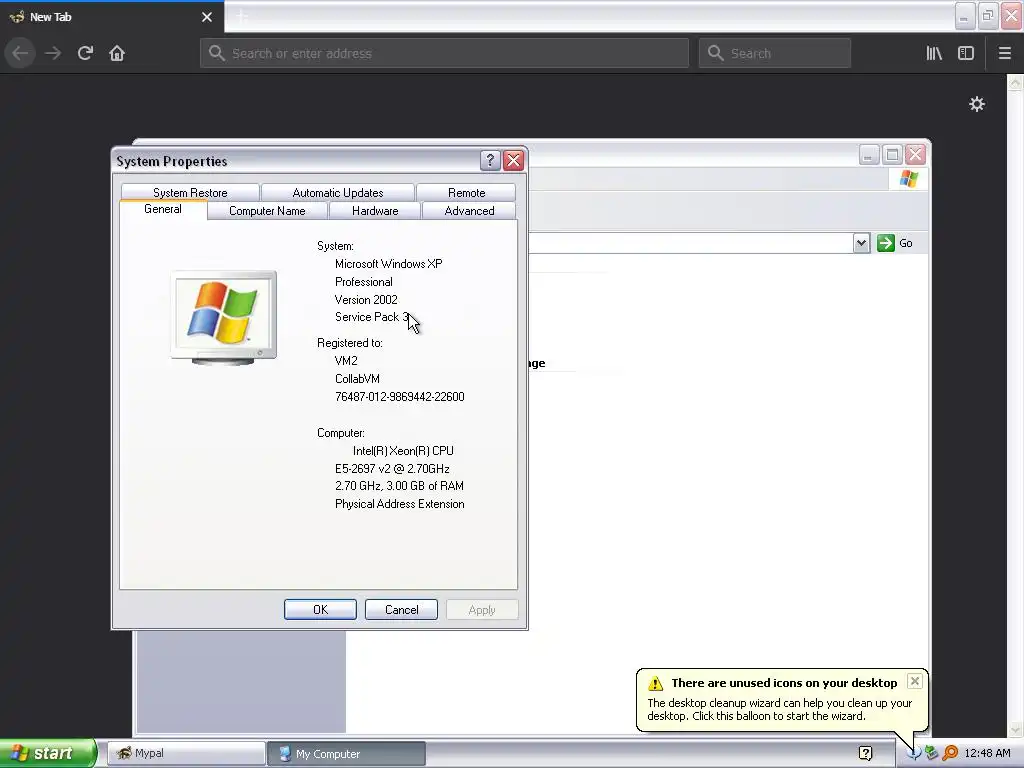The height and width of the screenshot is (768, 1024).
Task: Open a new browser tab with plus
Action: coord(242,16)
